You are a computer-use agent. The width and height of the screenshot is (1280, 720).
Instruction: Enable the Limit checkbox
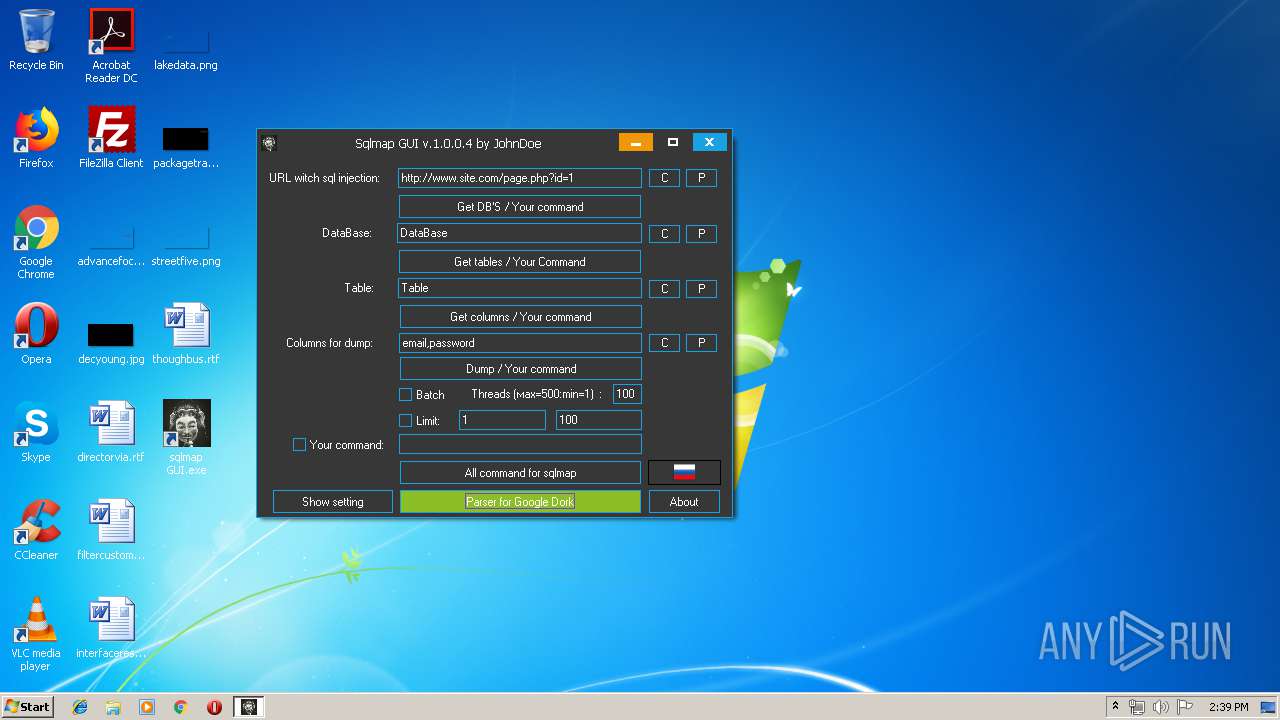pyautogui.click(x=406, y=420)
